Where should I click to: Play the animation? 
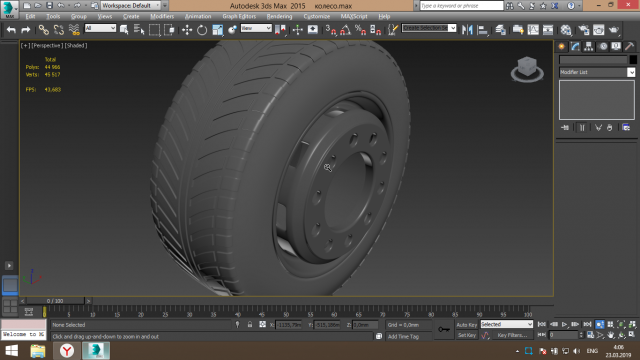click(564, 324)
